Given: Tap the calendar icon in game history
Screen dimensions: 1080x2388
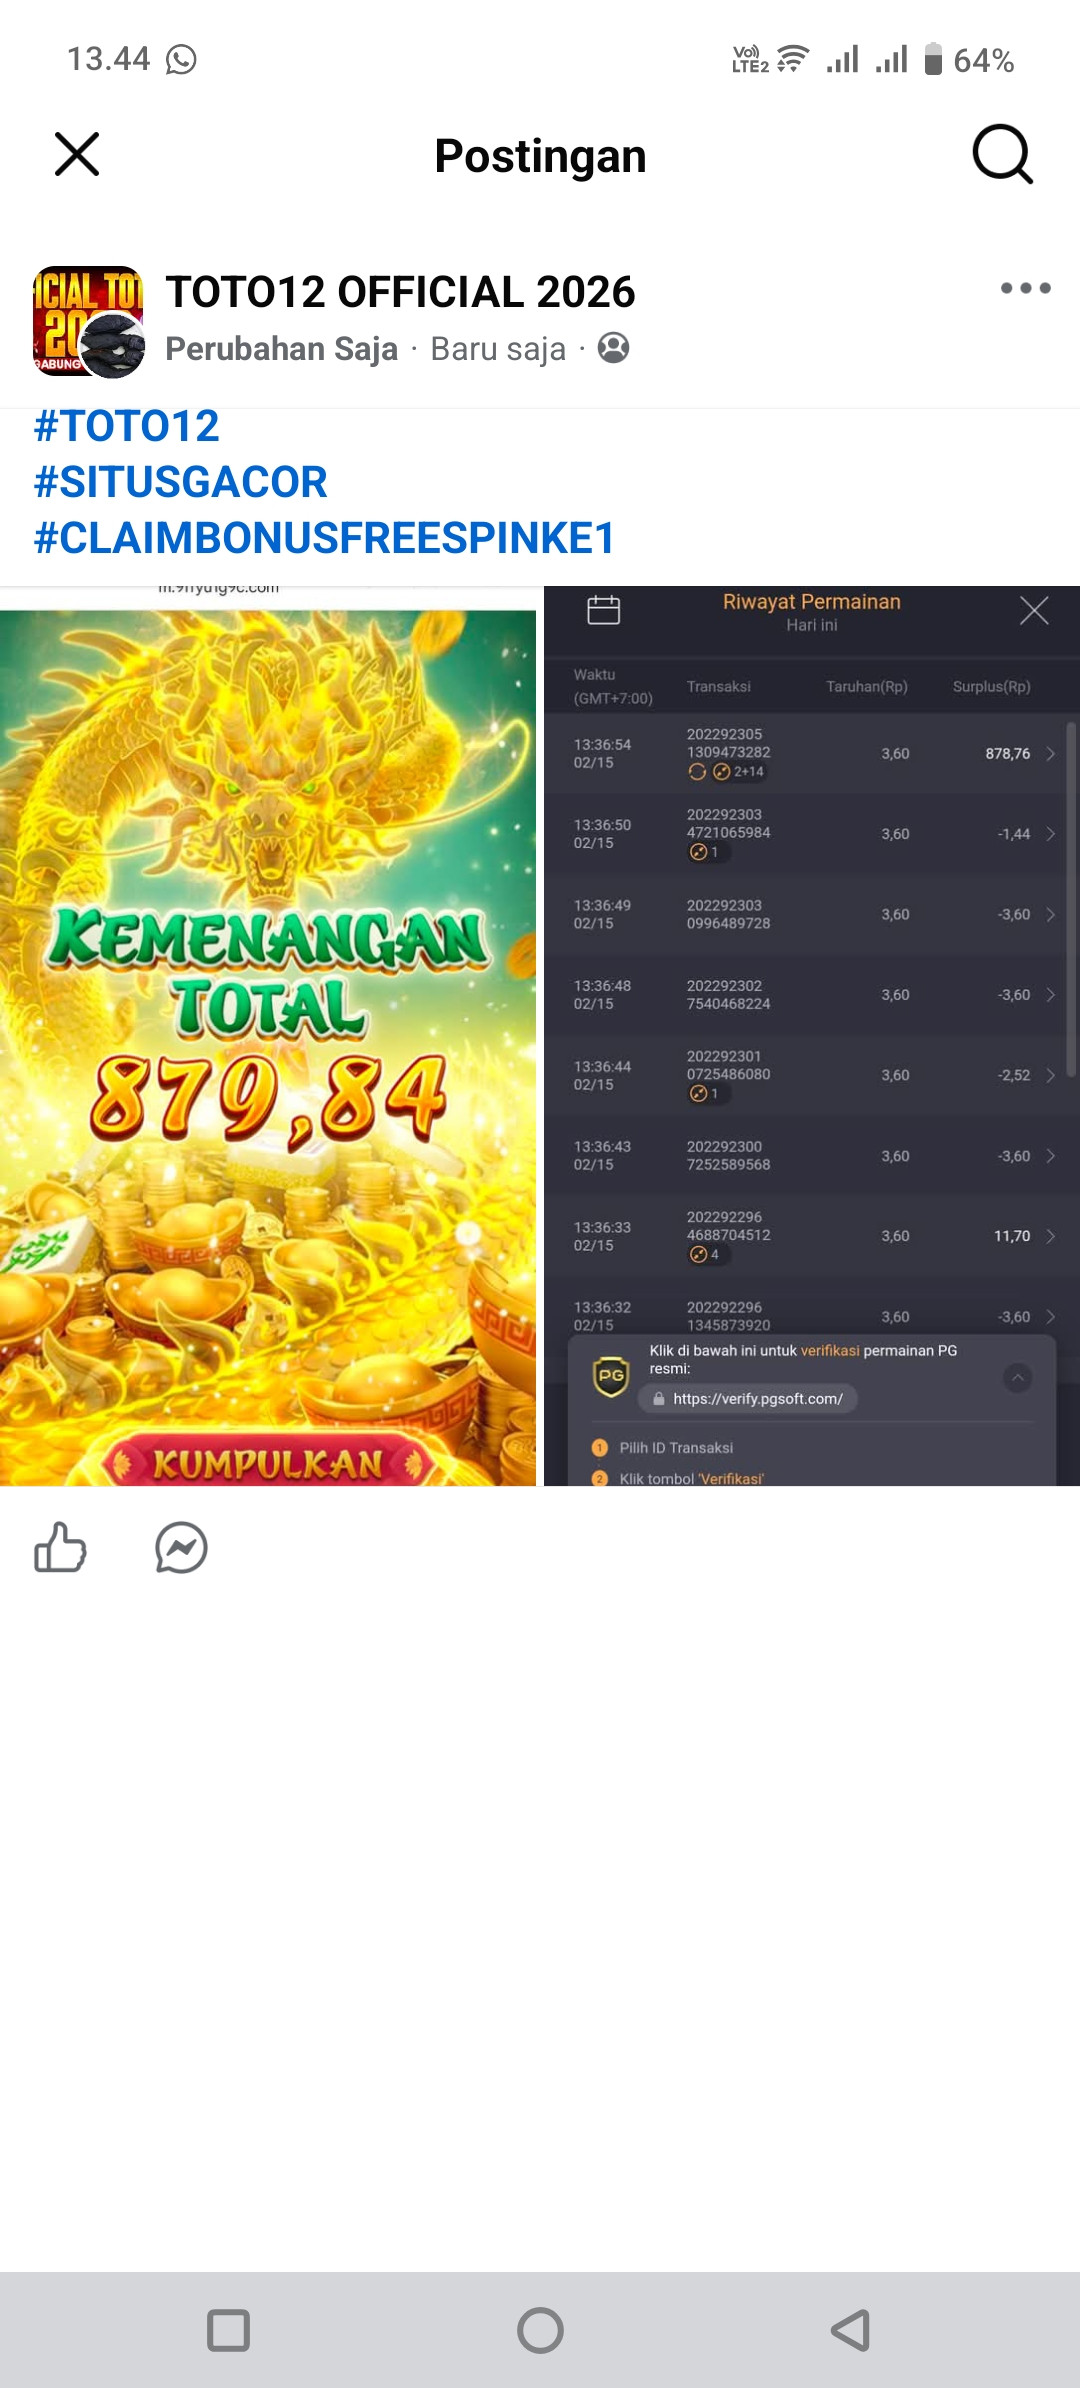Looking at the screenshot, I should click(603, 610).
